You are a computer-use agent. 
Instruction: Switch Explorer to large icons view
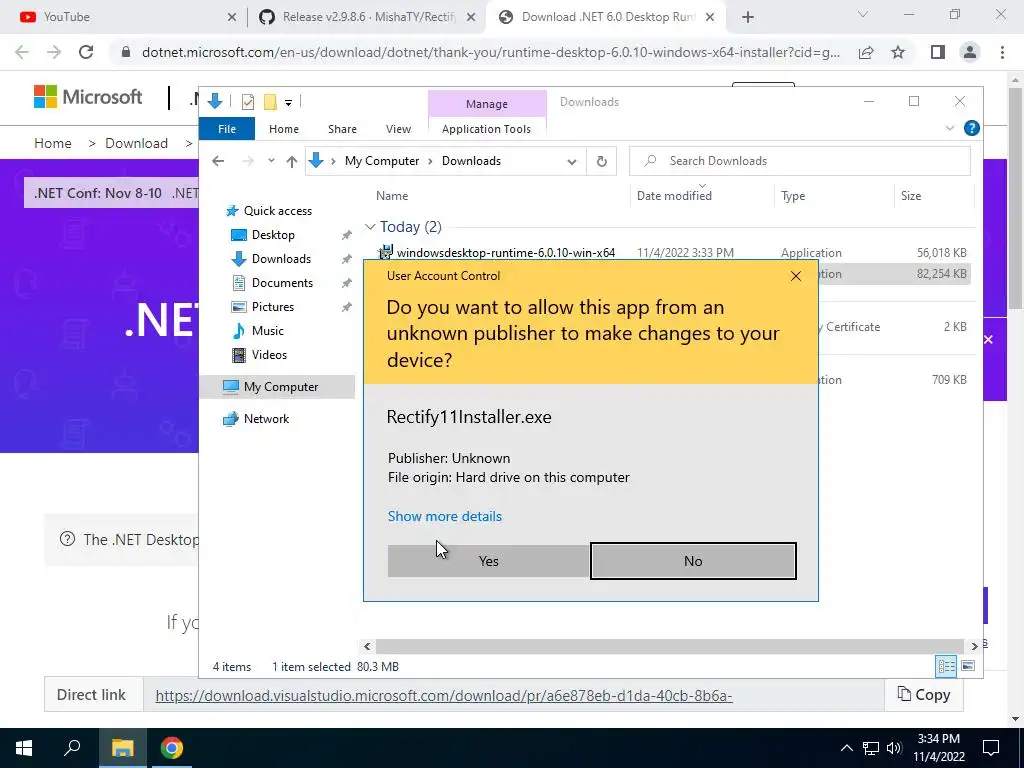[968, 666]
